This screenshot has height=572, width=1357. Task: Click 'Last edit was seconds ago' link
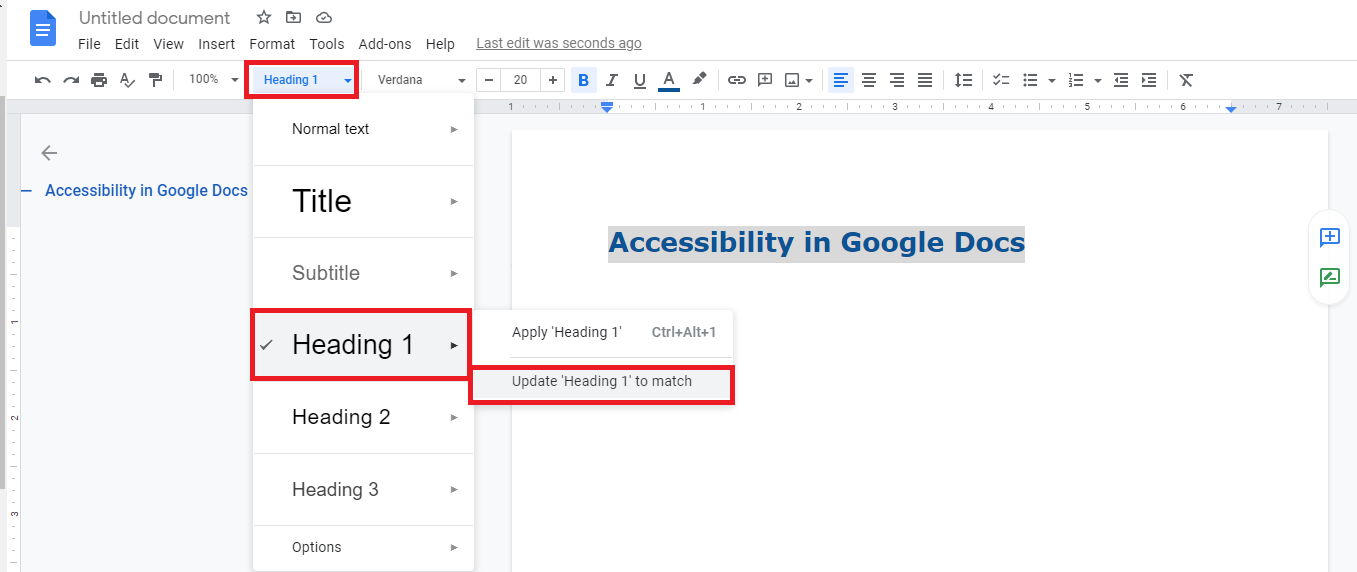point(559,44)
